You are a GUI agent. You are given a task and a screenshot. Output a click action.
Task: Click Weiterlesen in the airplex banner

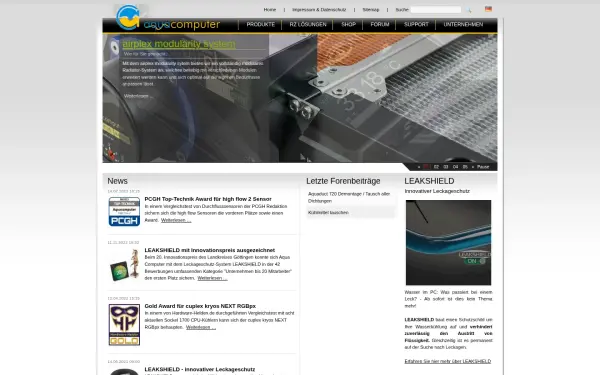pyautogui.click(x=138, y=96)
